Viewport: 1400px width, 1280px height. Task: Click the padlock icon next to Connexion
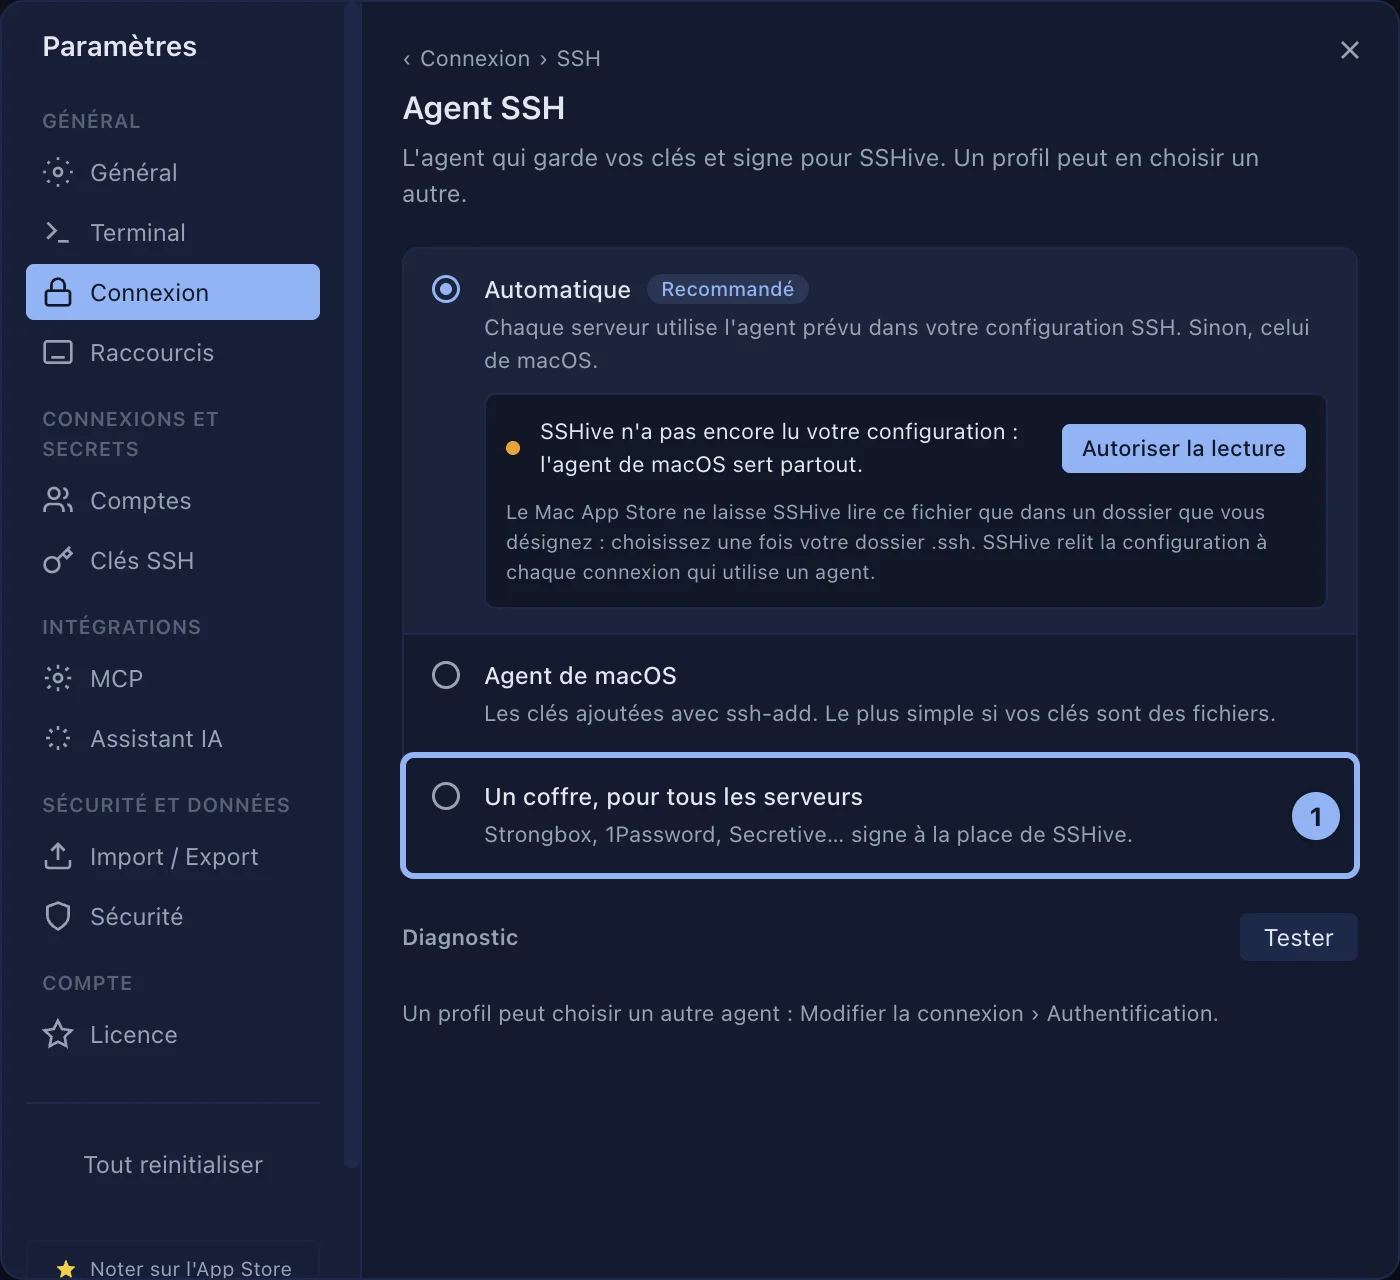click(x=58, y=292)
